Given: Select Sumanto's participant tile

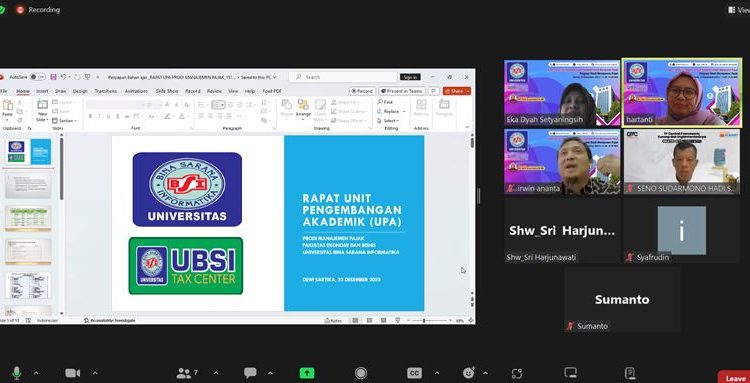Looking at the screenshot, I should click(622, 300).
